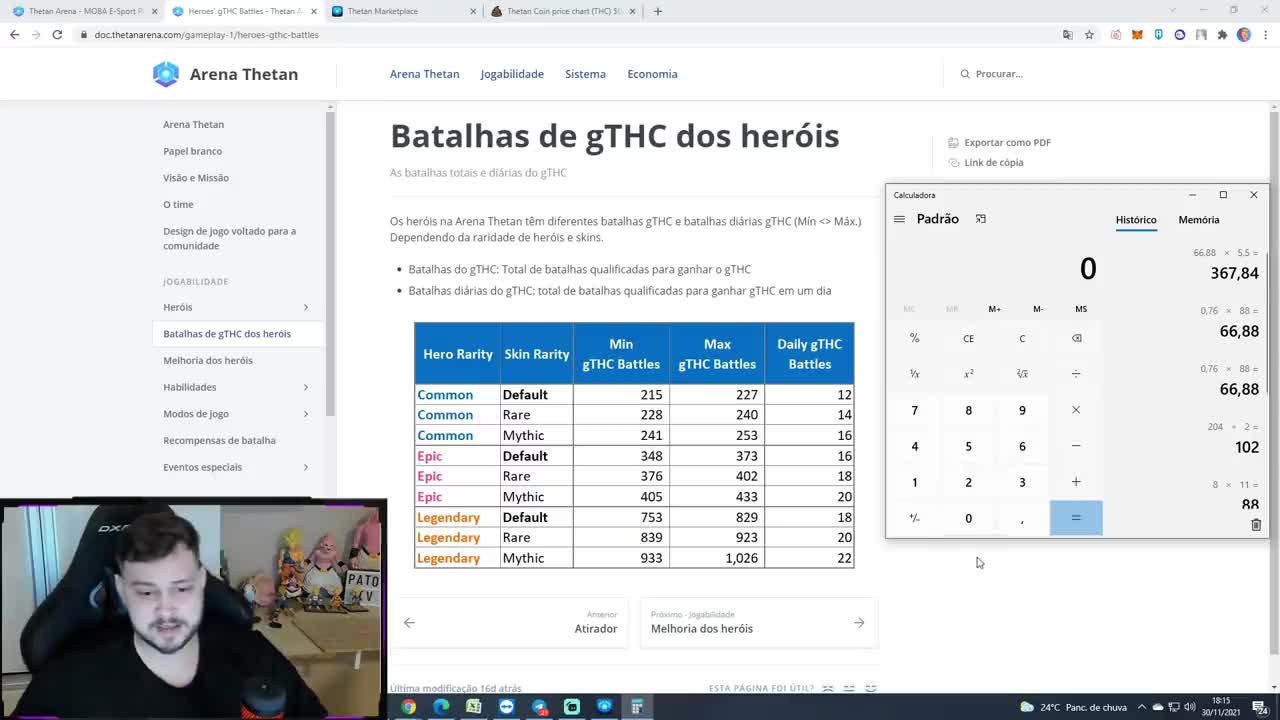Screen dimensions: 1280x720
Task: Open the Calculator hamburger navigation menu
Action: pos(899,219)
